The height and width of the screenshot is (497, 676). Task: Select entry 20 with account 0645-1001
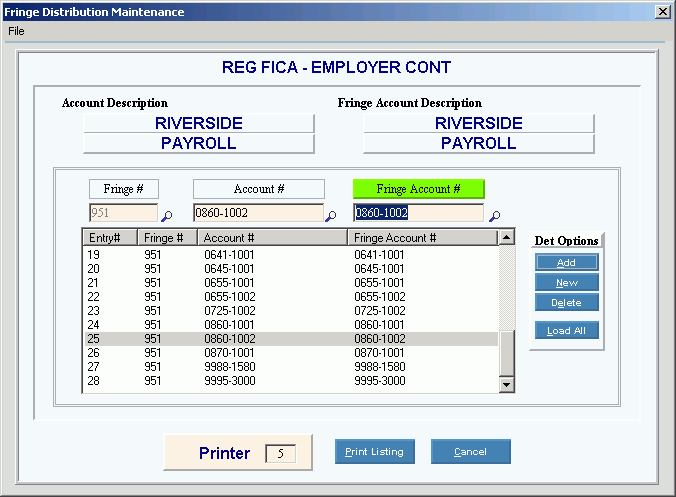coord(291,269)
